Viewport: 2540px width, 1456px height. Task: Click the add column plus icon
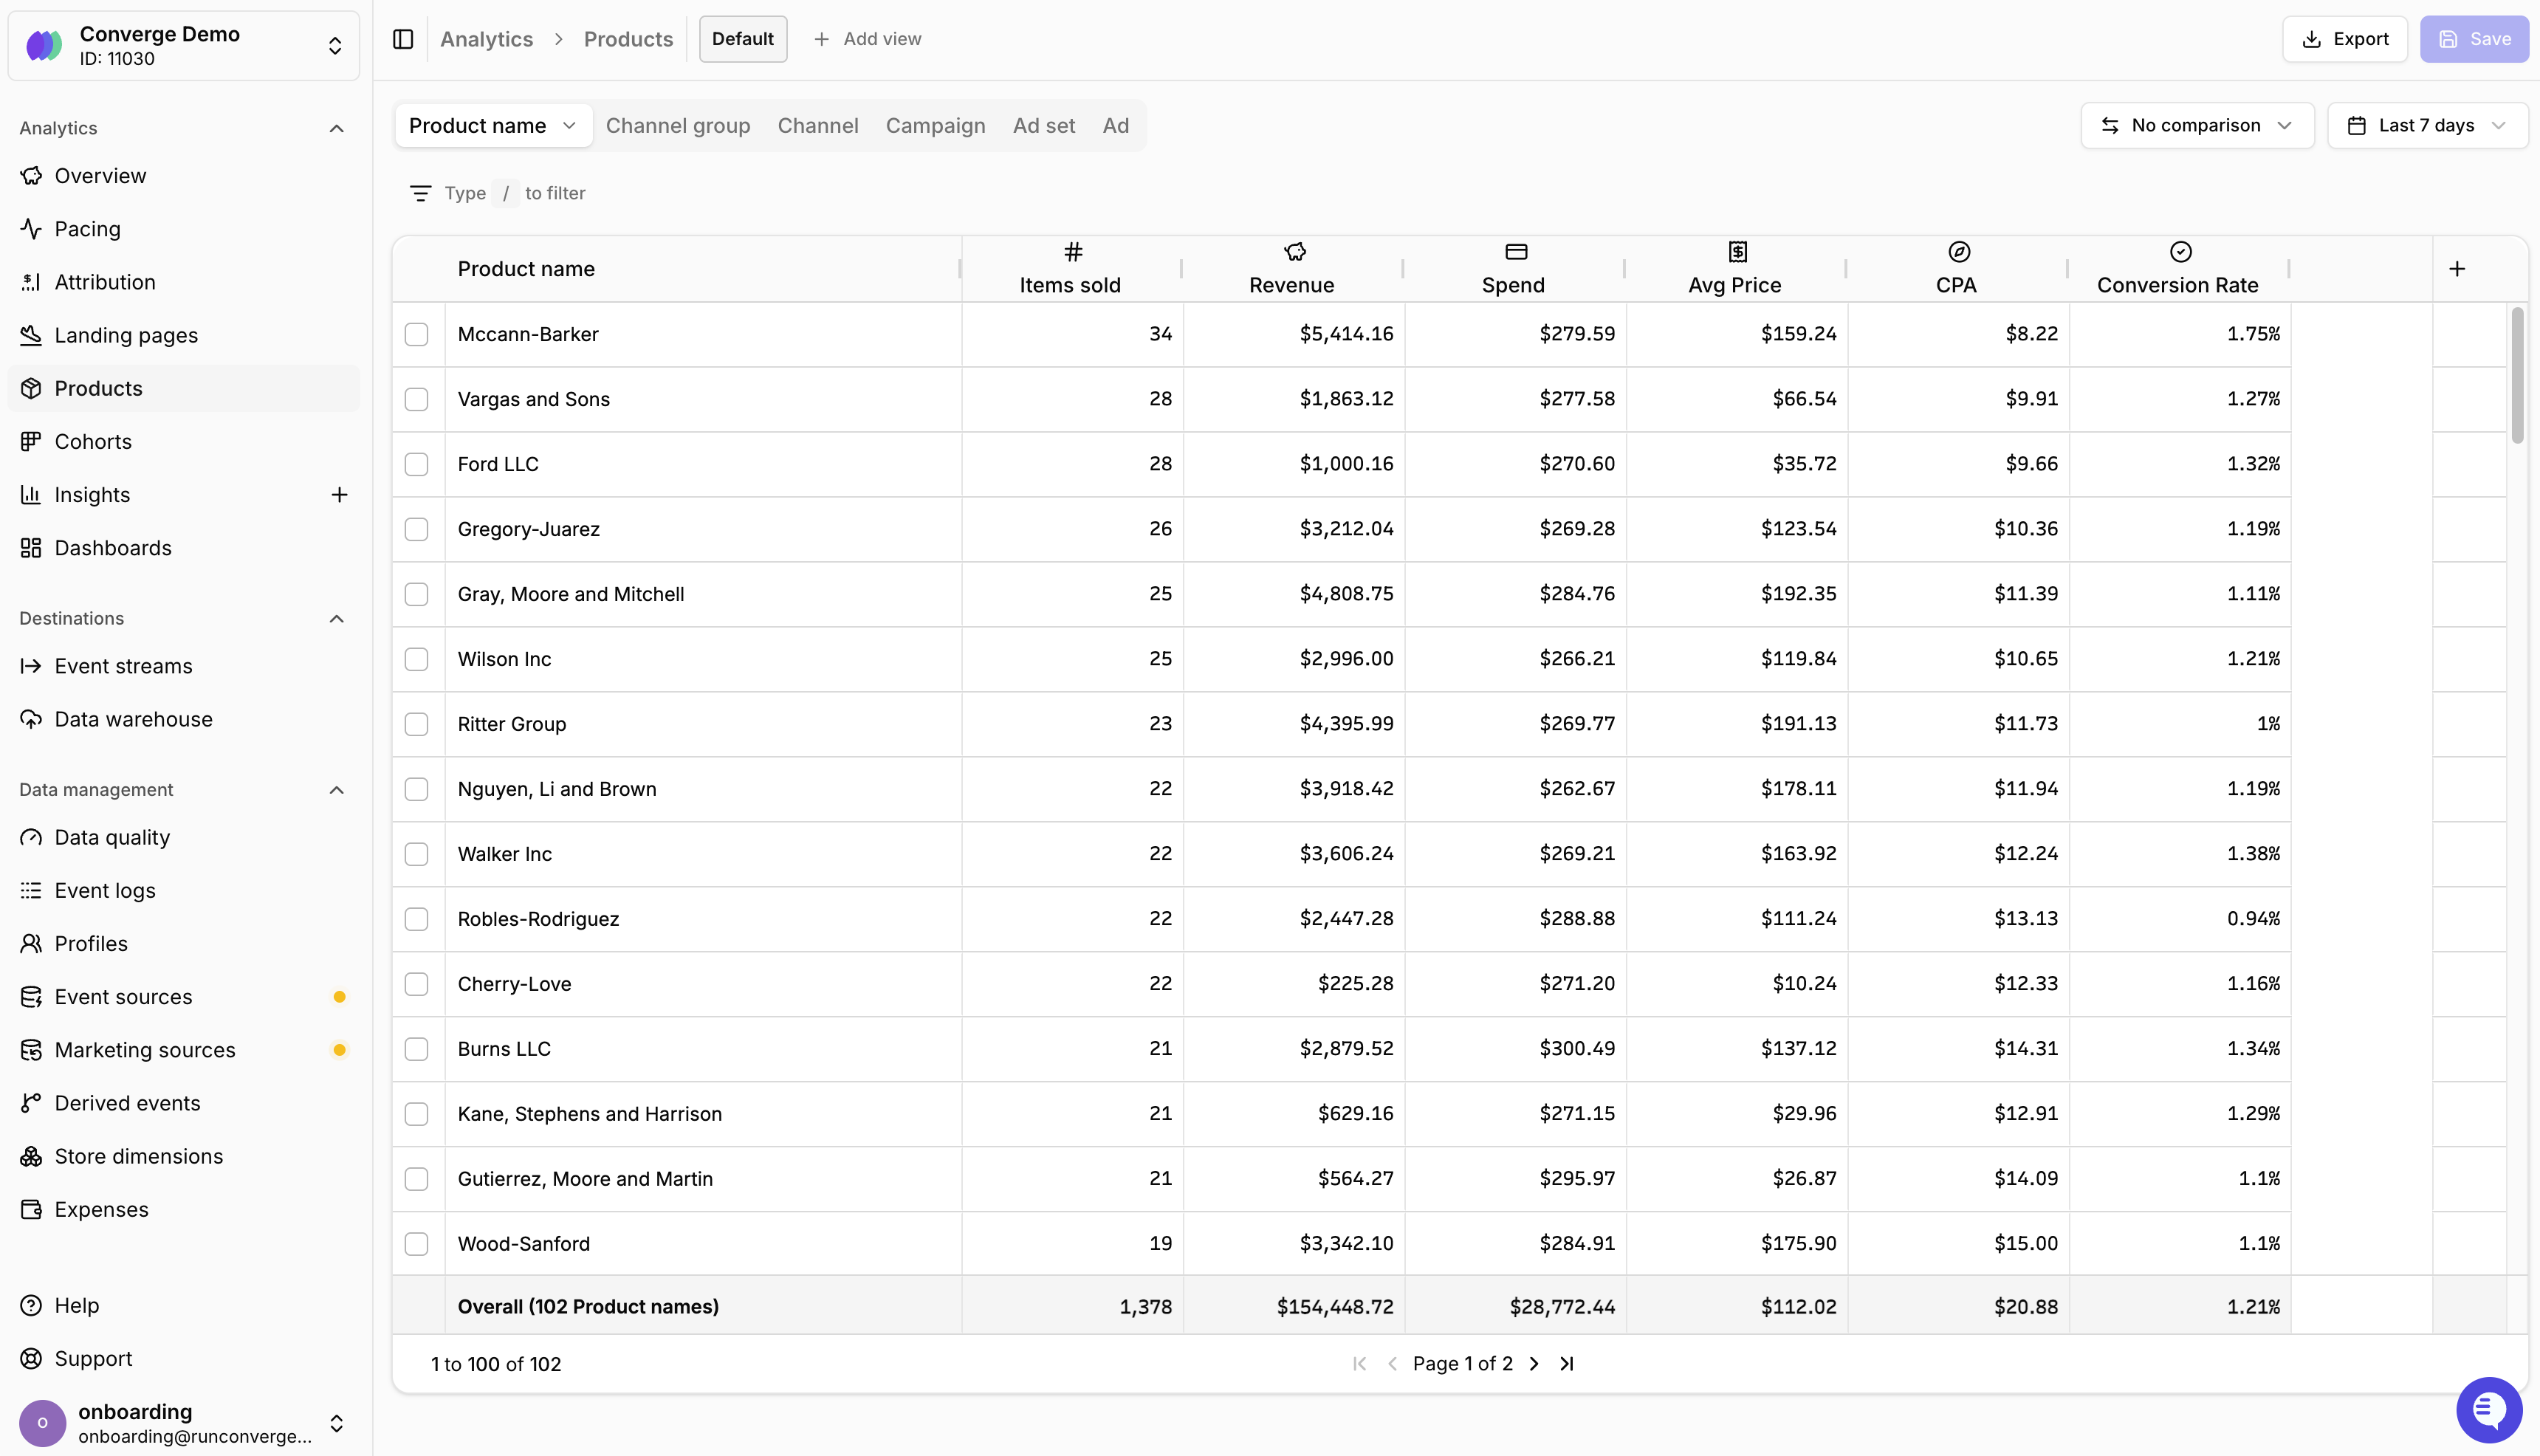click(x=2456, y=269)
